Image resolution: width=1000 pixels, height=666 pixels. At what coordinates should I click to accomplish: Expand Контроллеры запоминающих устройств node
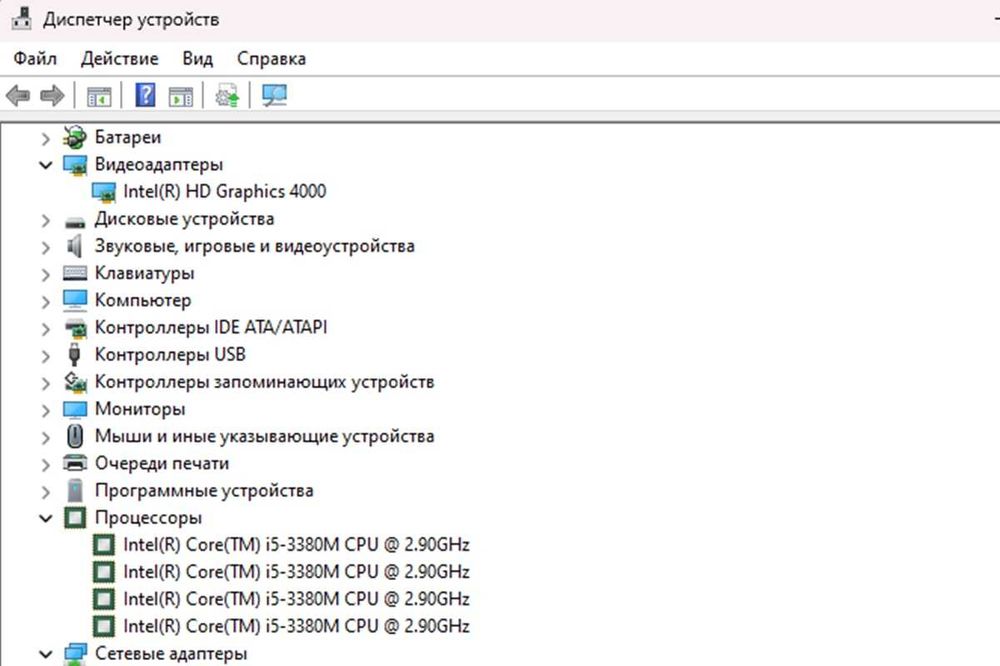(x=45, y=383)
